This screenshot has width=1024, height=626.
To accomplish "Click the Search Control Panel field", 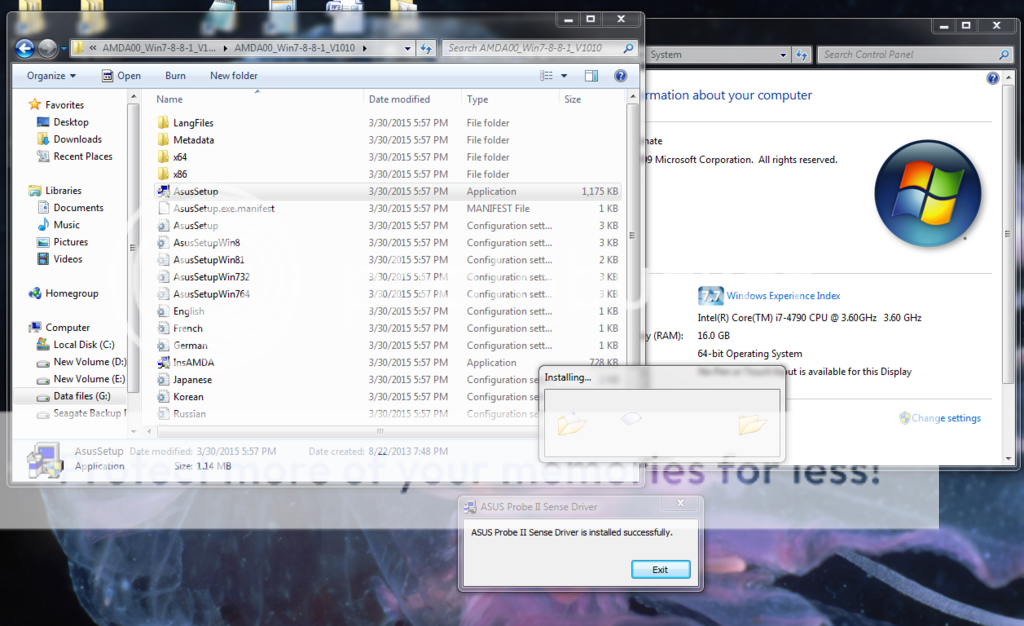I will [x=914, y=55].
